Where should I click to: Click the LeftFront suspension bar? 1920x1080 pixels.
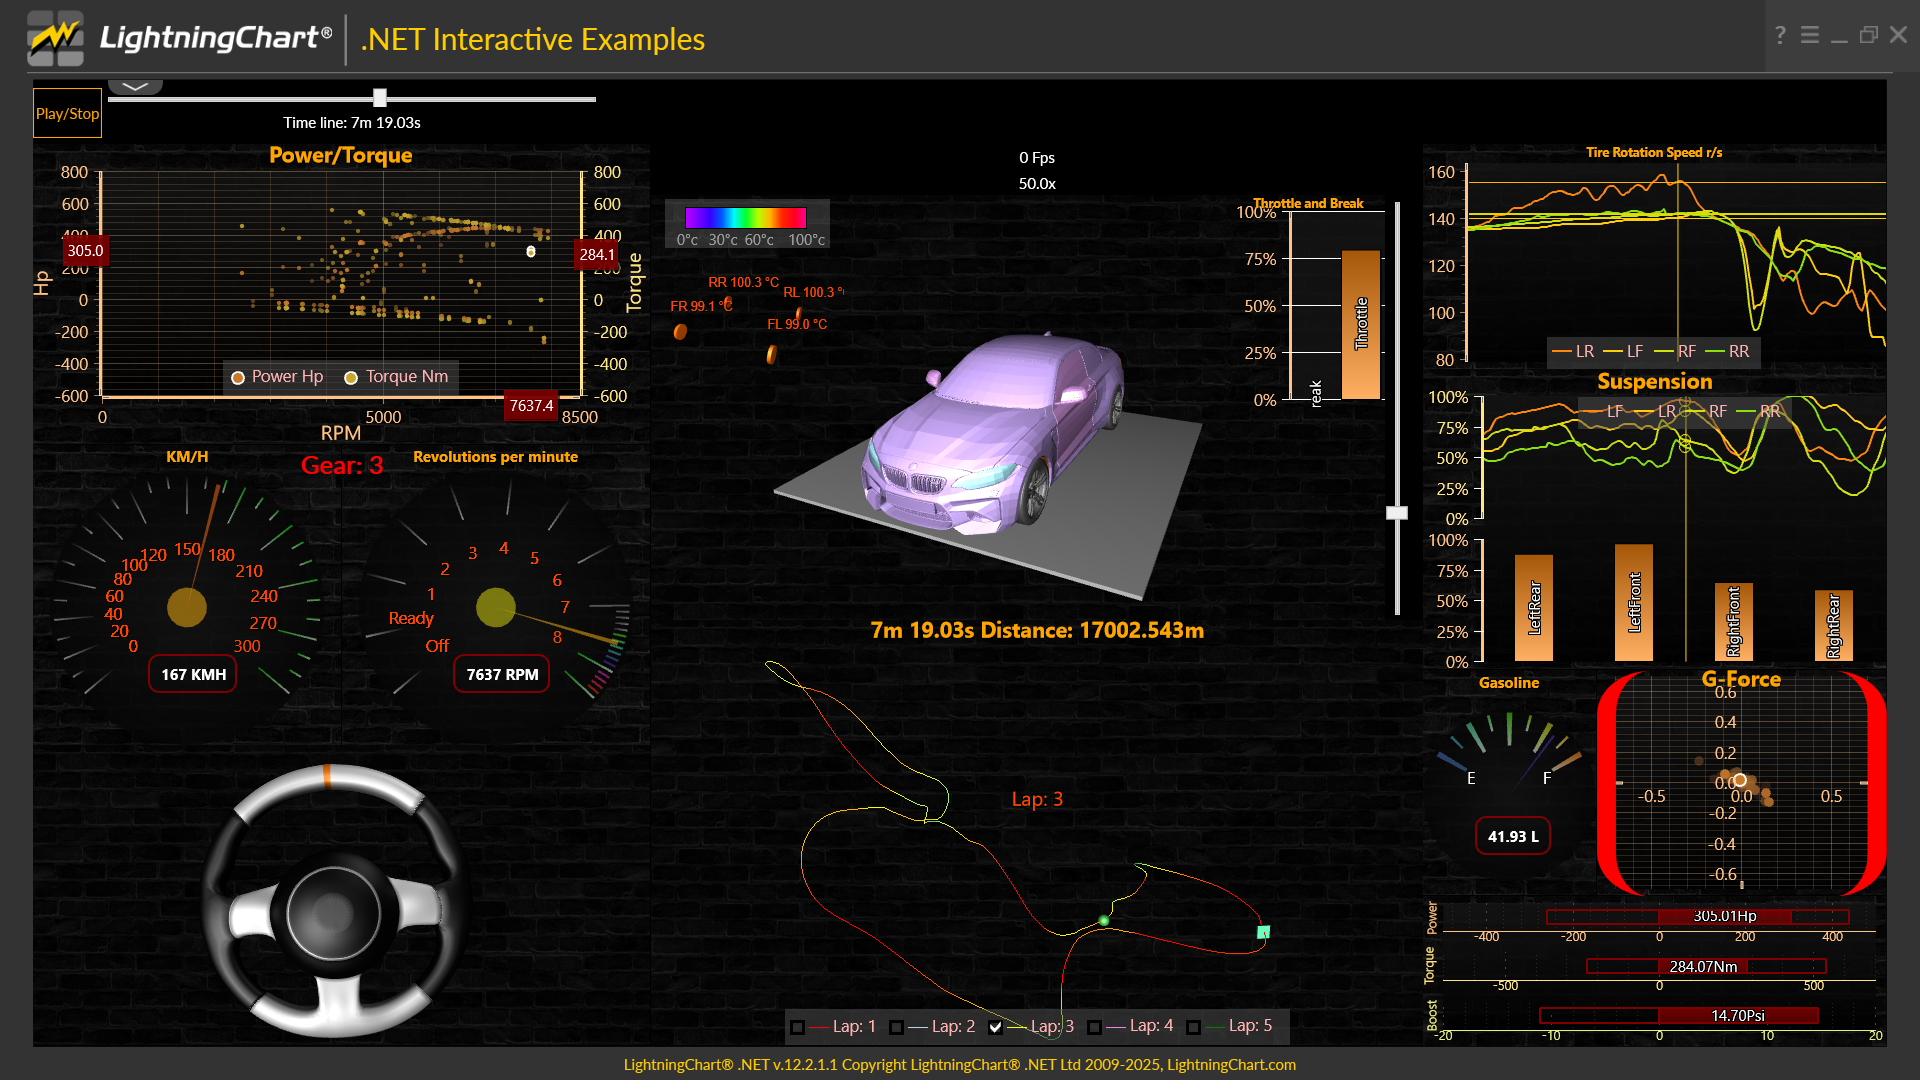pyautogui.click(x=1634, y=603)
